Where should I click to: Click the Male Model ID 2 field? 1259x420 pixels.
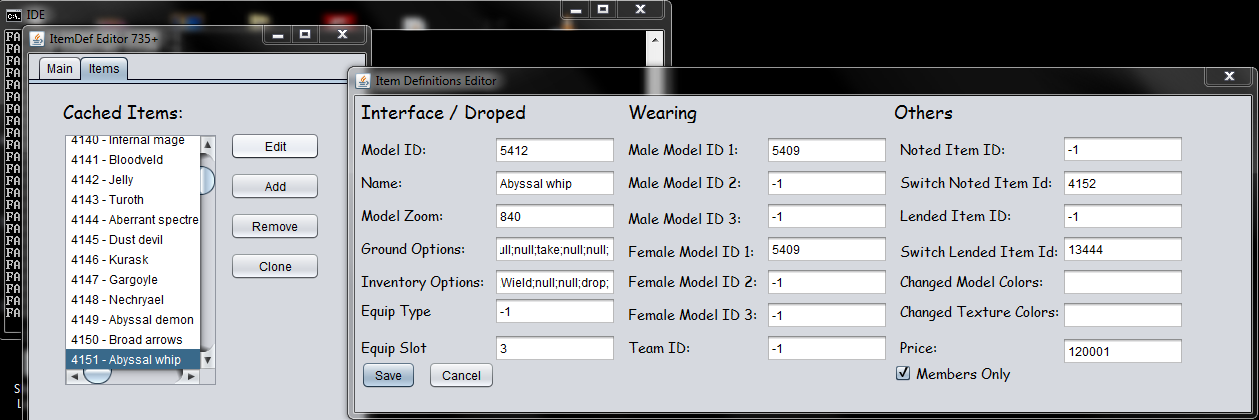coord(827,183)
